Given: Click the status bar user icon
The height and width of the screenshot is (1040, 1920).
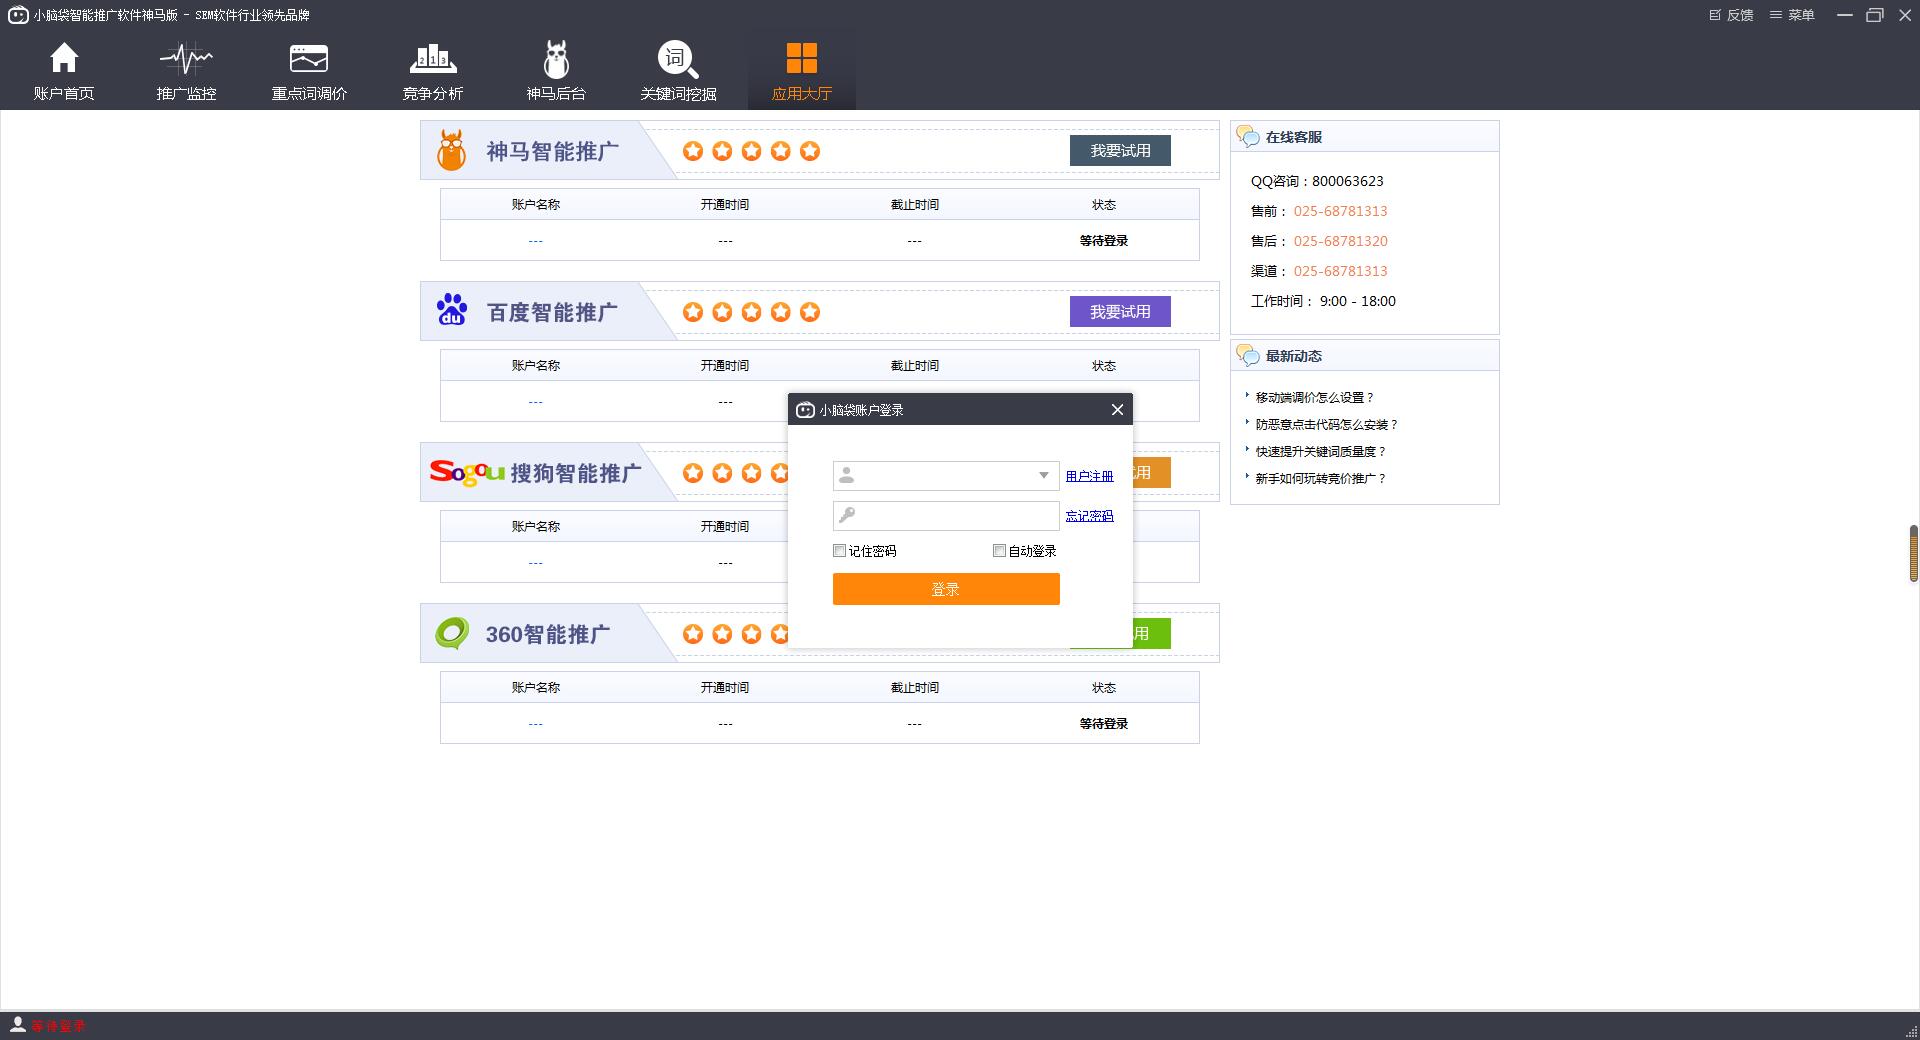Looking at the screenshot, I should pos(17,1025).
